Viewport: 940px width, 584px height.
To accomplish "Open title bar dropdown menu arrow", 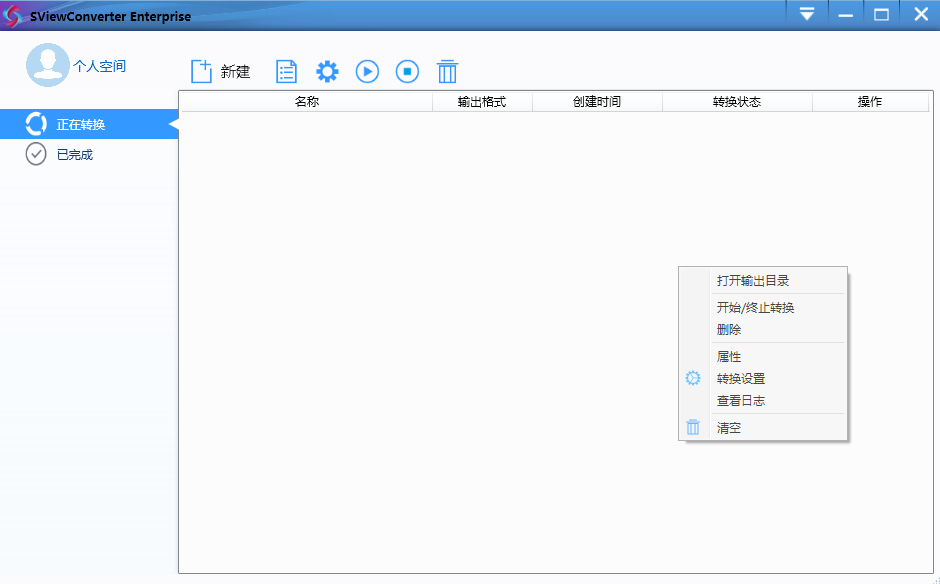I will coord(807,14).
